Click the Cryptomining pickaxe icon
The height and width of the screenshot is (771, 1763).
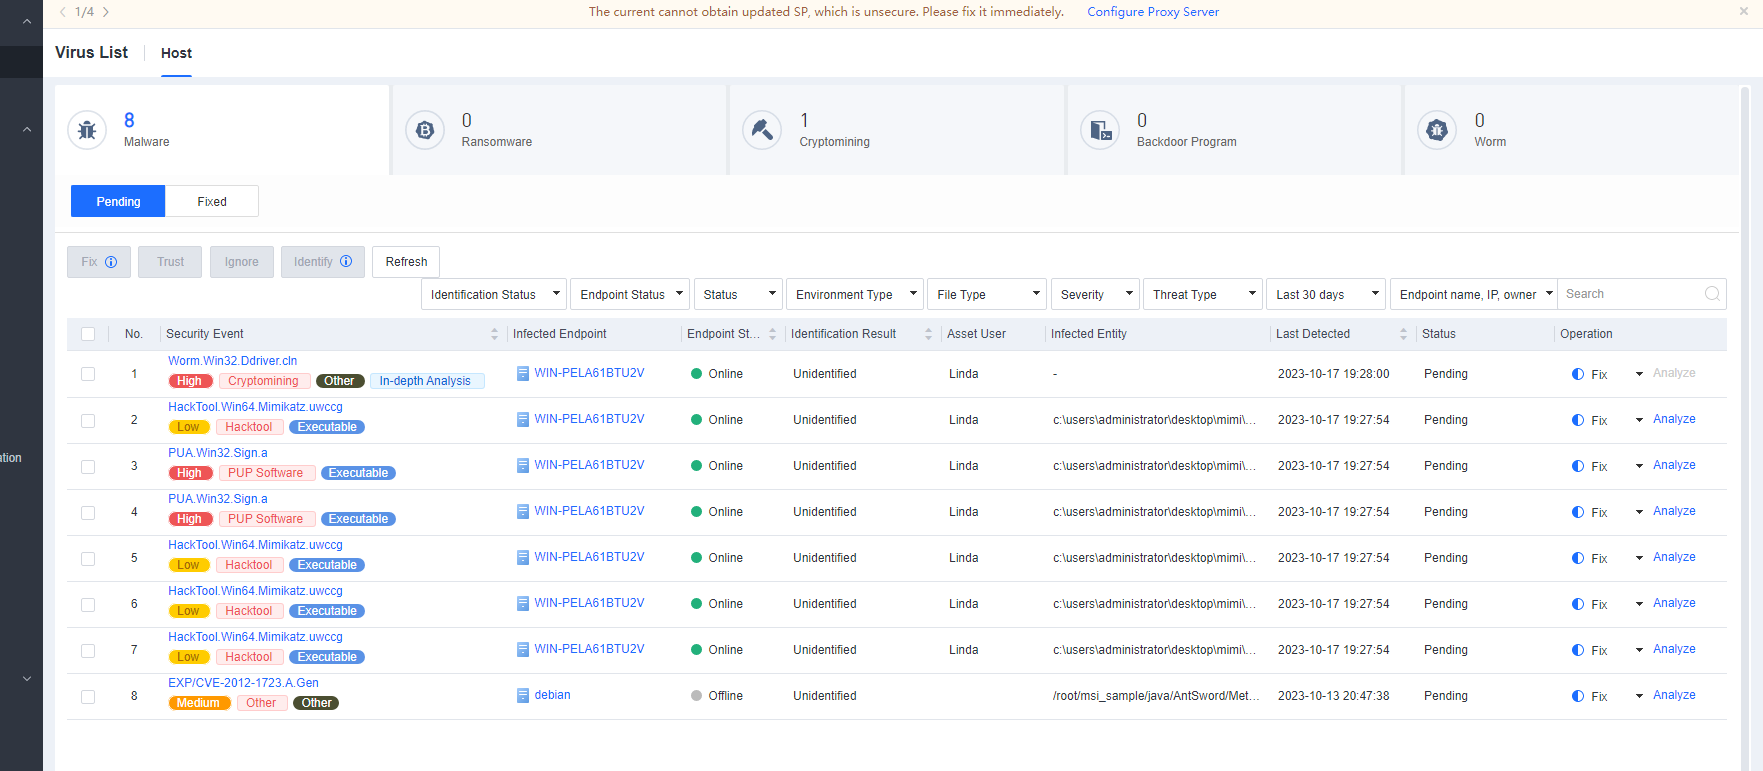762,130
